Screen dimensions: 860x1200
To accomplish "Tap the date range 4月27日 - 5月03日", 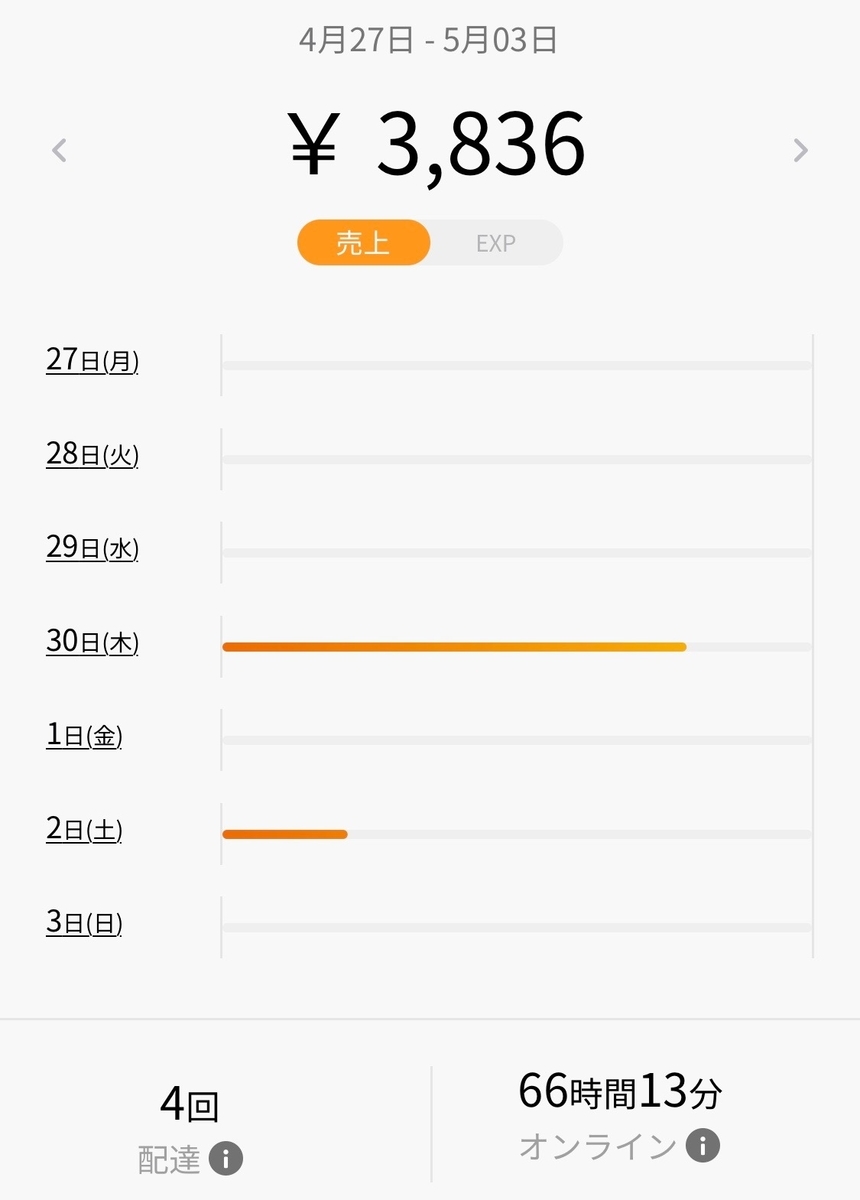I will pyautogui.click(x=428, y=40).
